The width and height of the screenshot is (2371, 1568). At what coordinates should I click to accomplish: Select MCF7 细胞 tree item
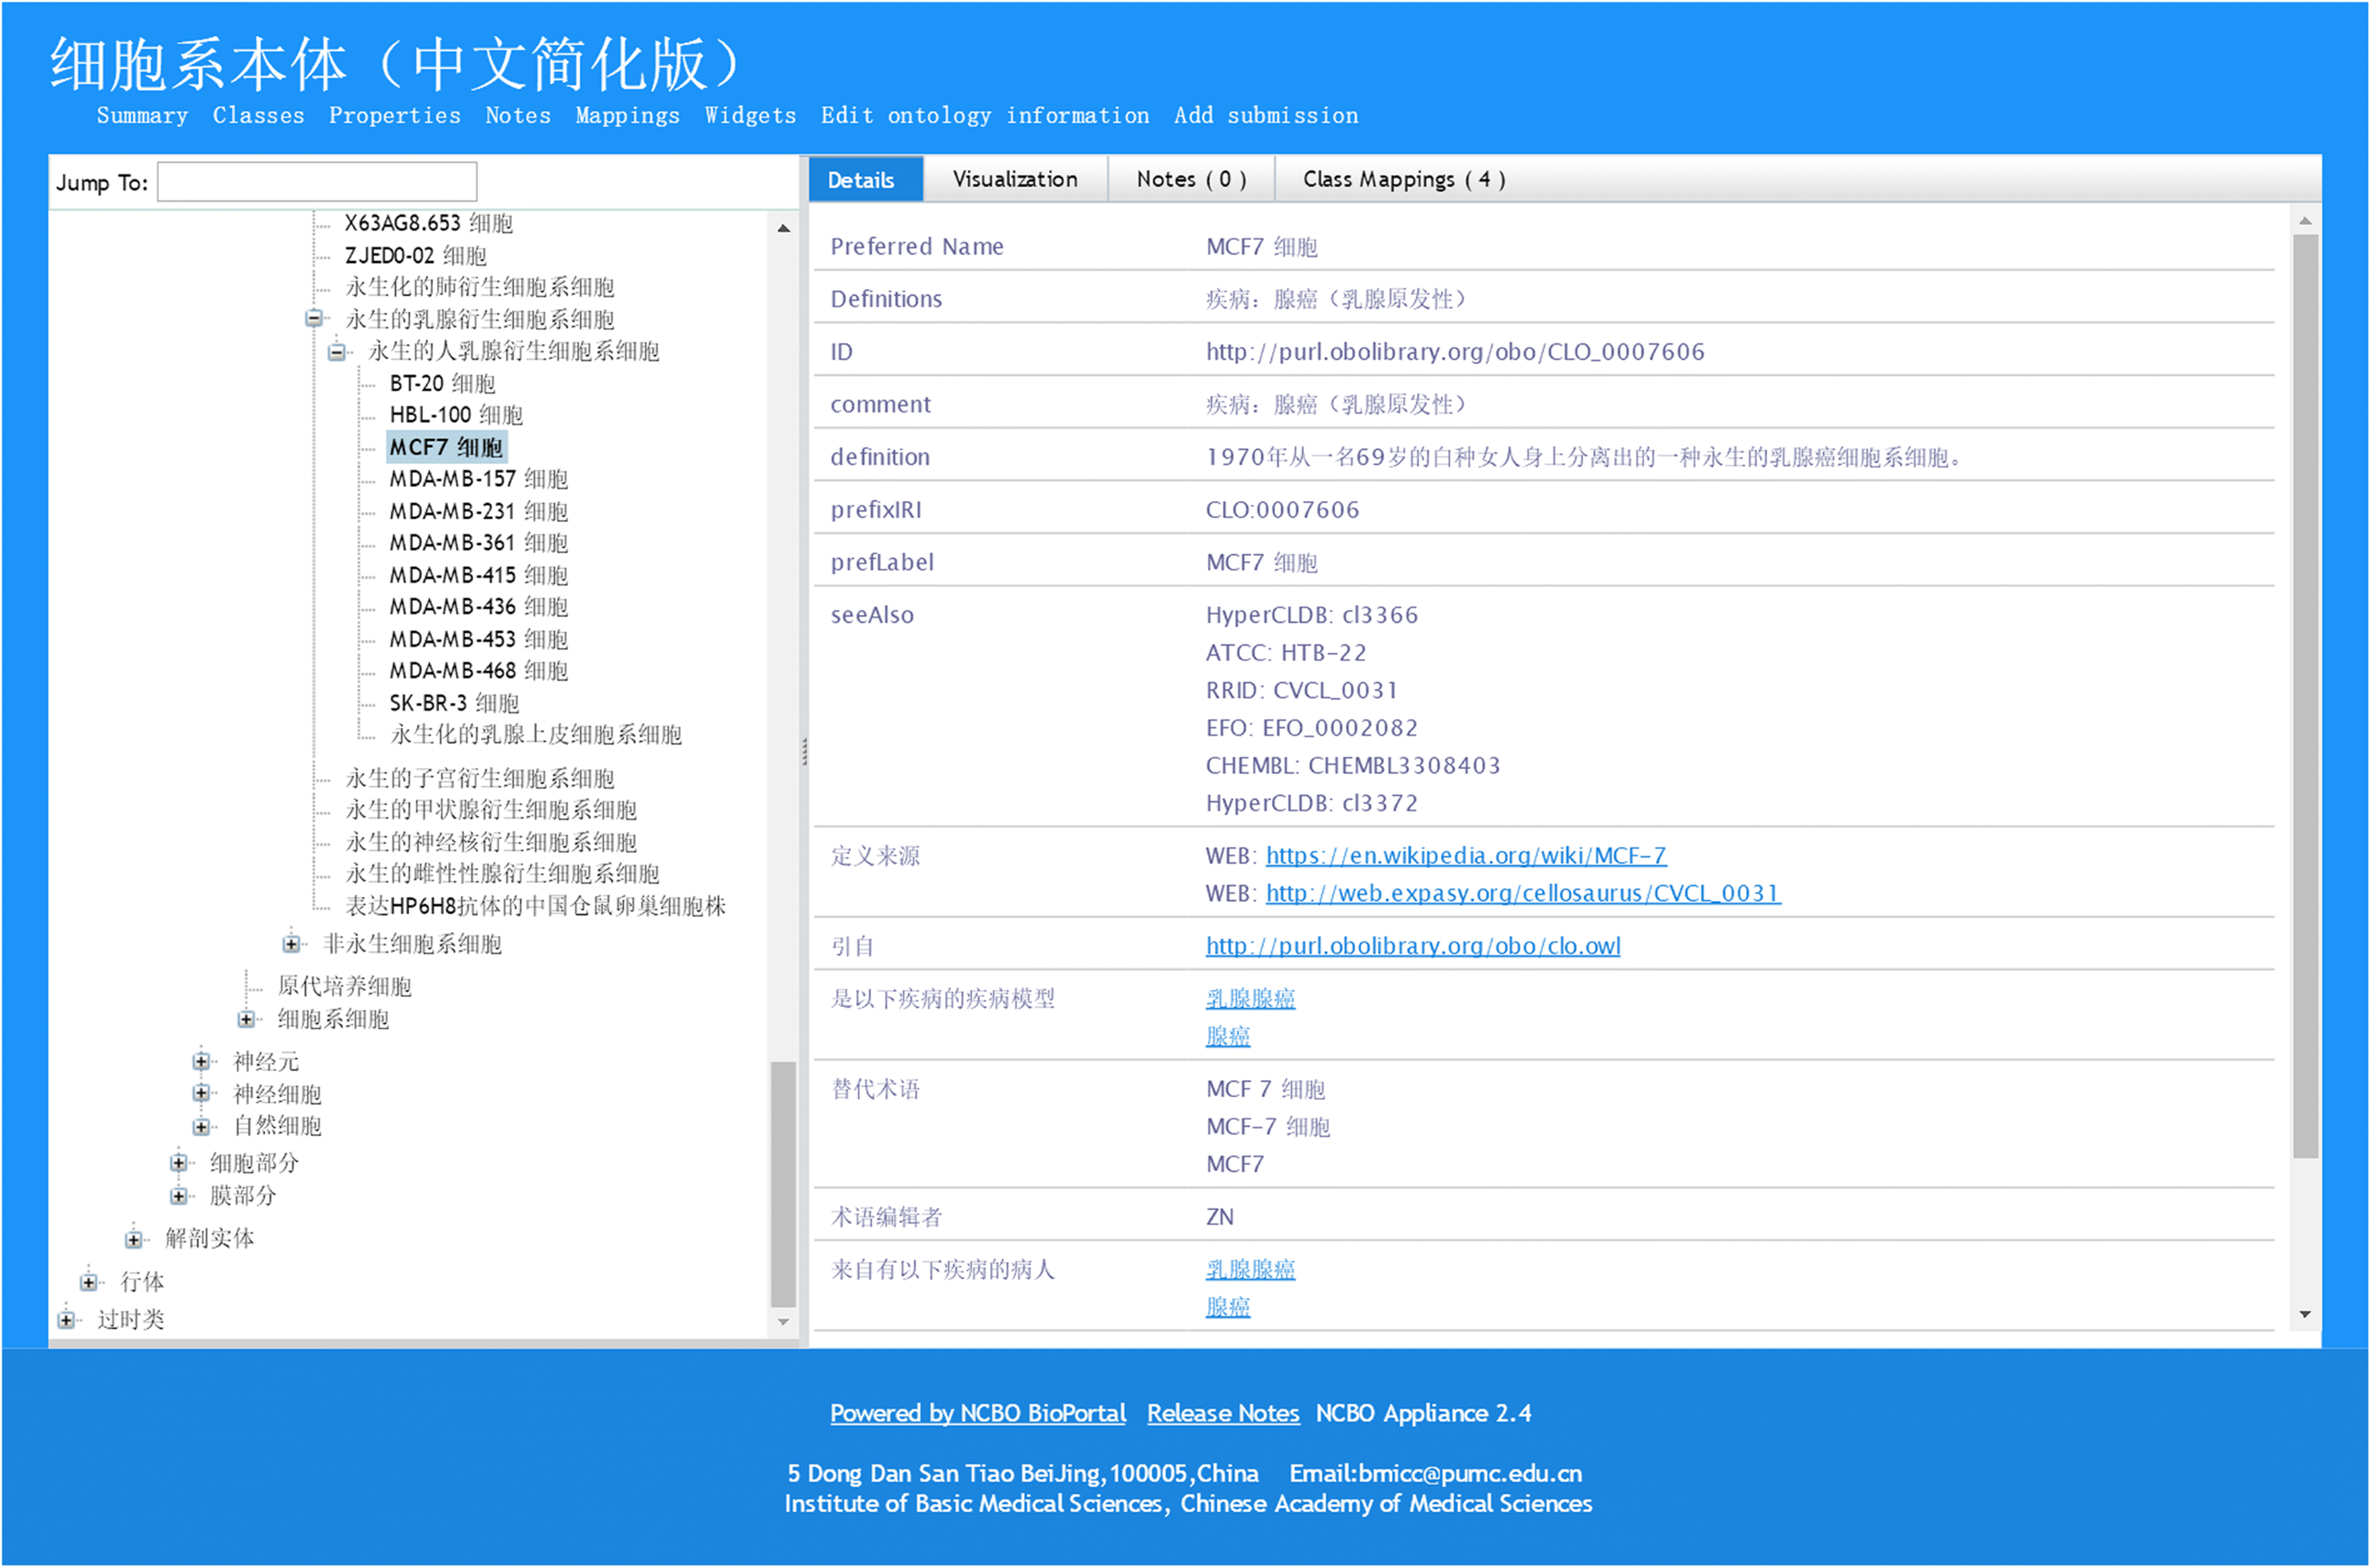446,446
